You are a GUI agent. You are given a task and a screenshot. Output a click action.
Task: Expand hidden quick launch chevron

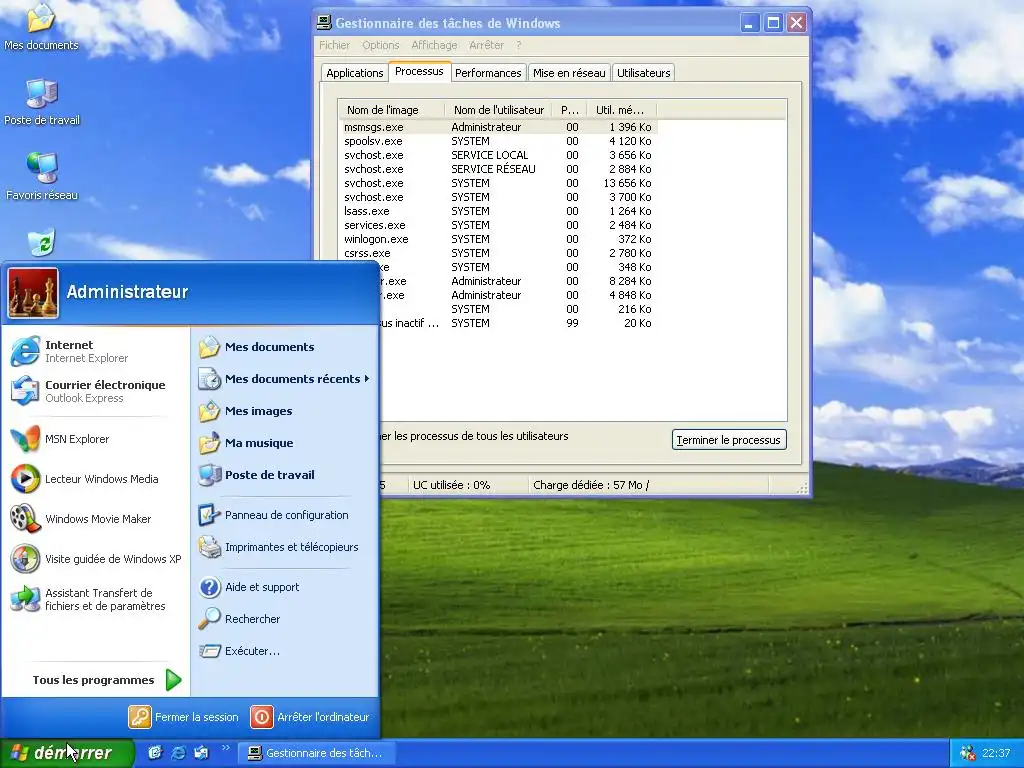pyautogui.click(x=226, y=747)
